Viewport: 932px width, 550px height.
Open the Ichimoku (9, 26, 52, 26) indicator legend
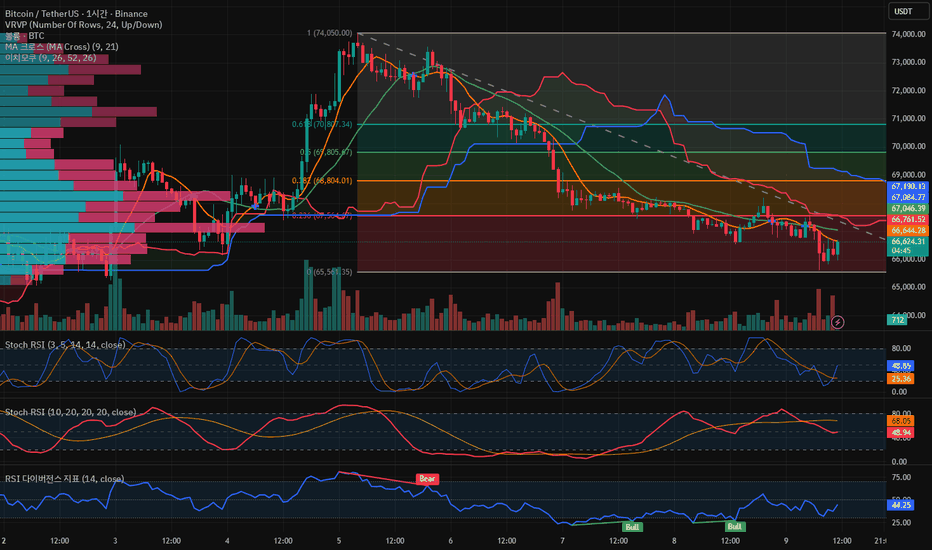point(51,58)
